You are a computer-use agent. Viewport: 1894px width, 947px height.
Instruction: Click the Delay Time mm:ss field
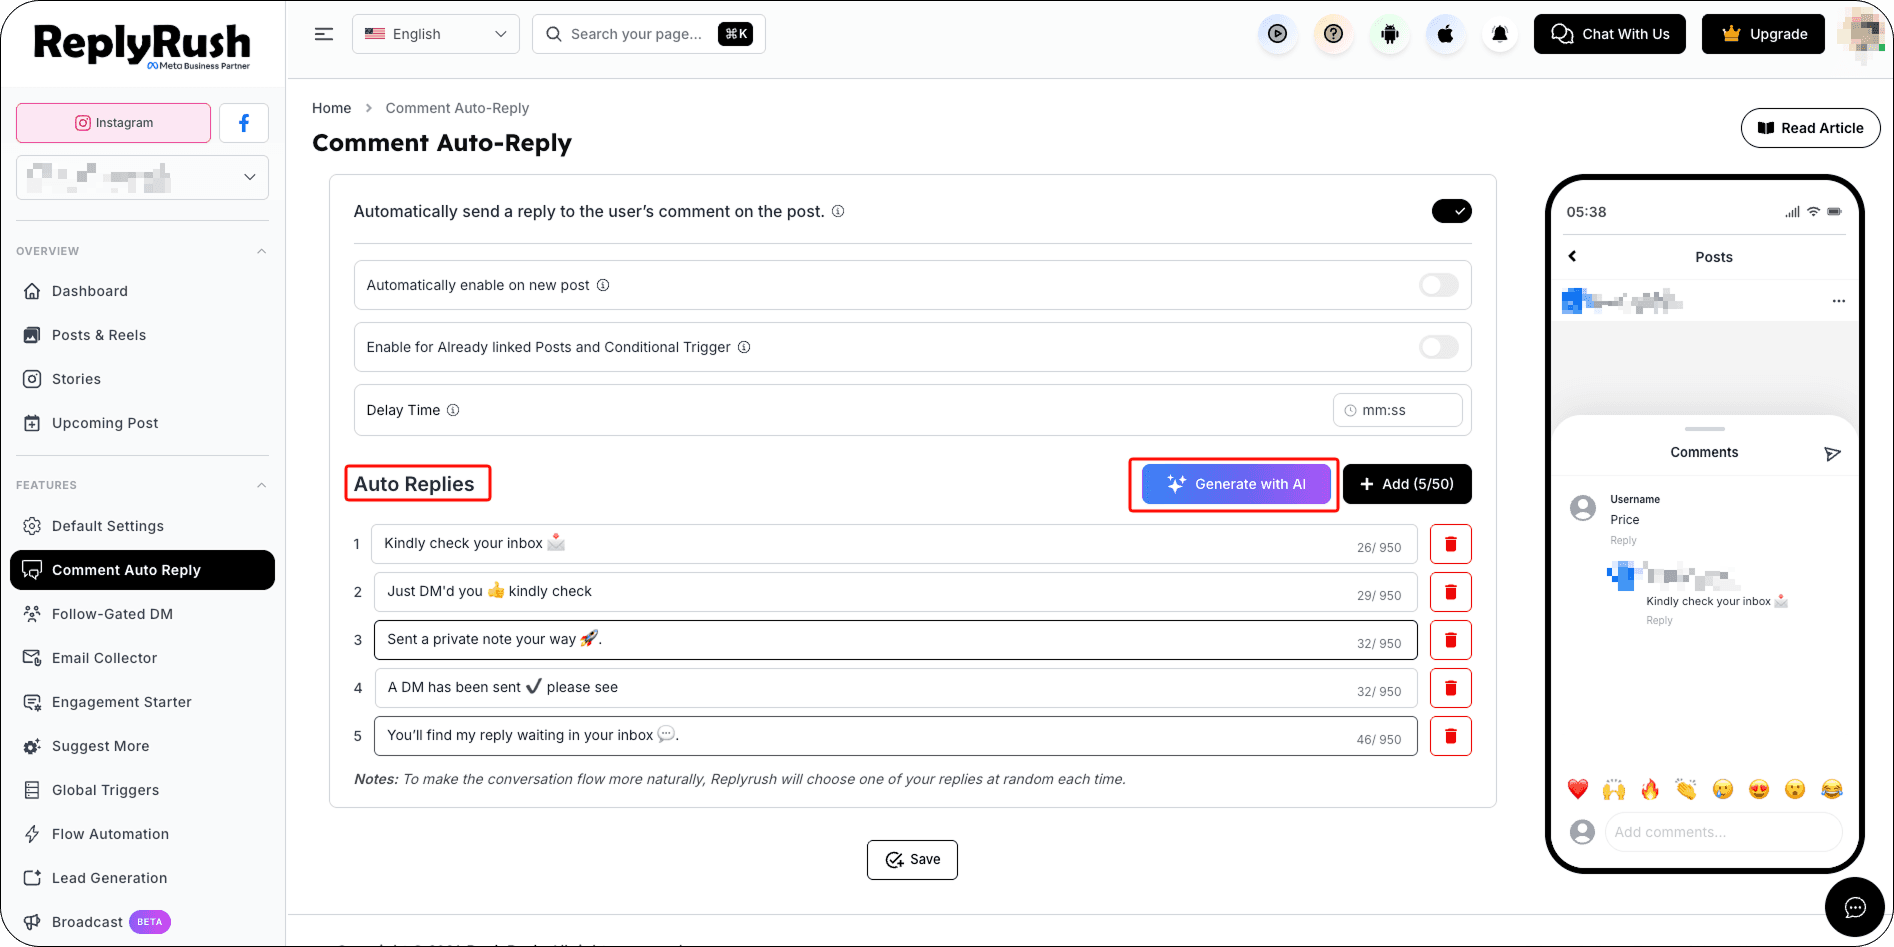[x=1398, y=410]
